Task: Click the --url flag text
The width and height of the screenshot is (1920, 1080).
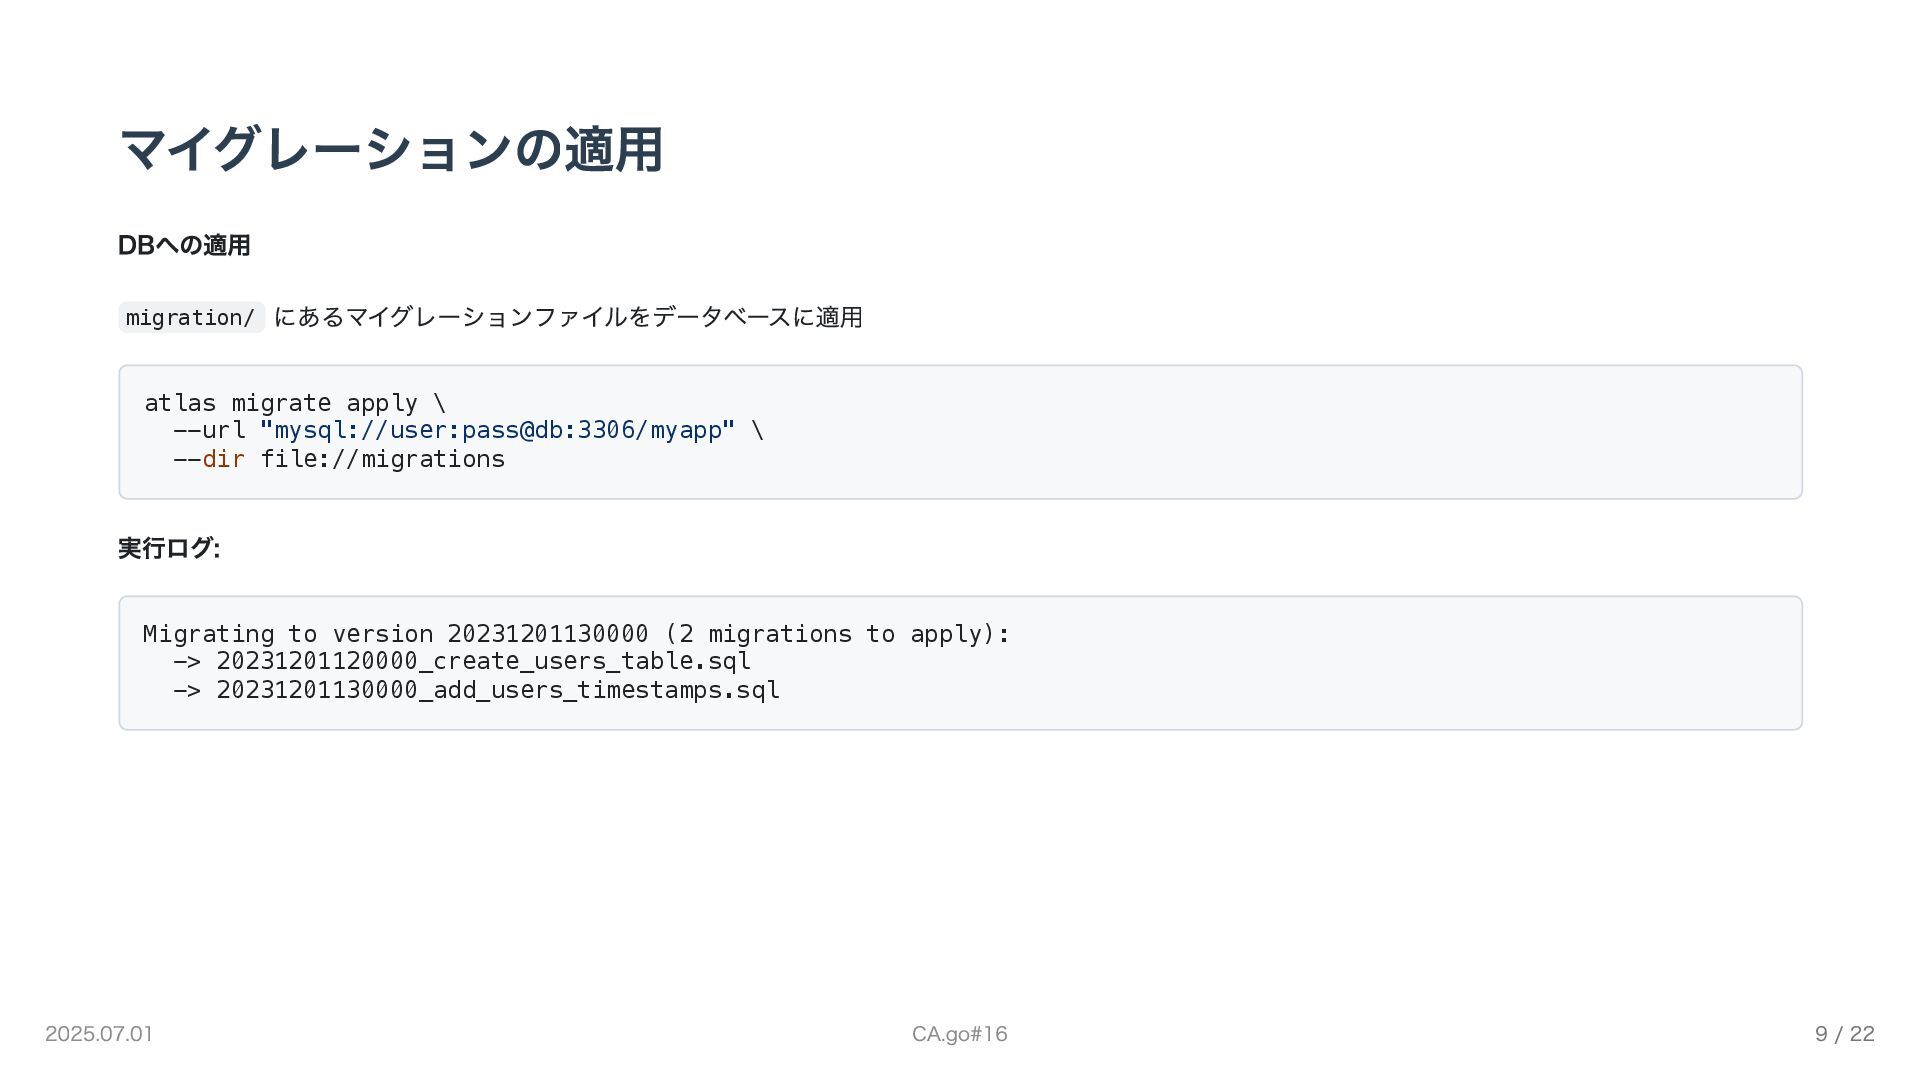Action: (210, 431)
